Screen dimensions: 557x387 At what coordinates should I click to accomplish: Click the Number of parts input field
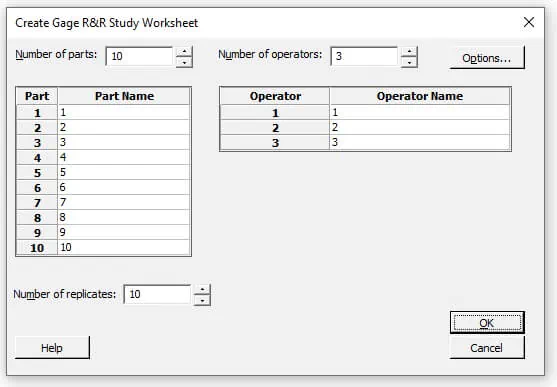pos(139,56)
